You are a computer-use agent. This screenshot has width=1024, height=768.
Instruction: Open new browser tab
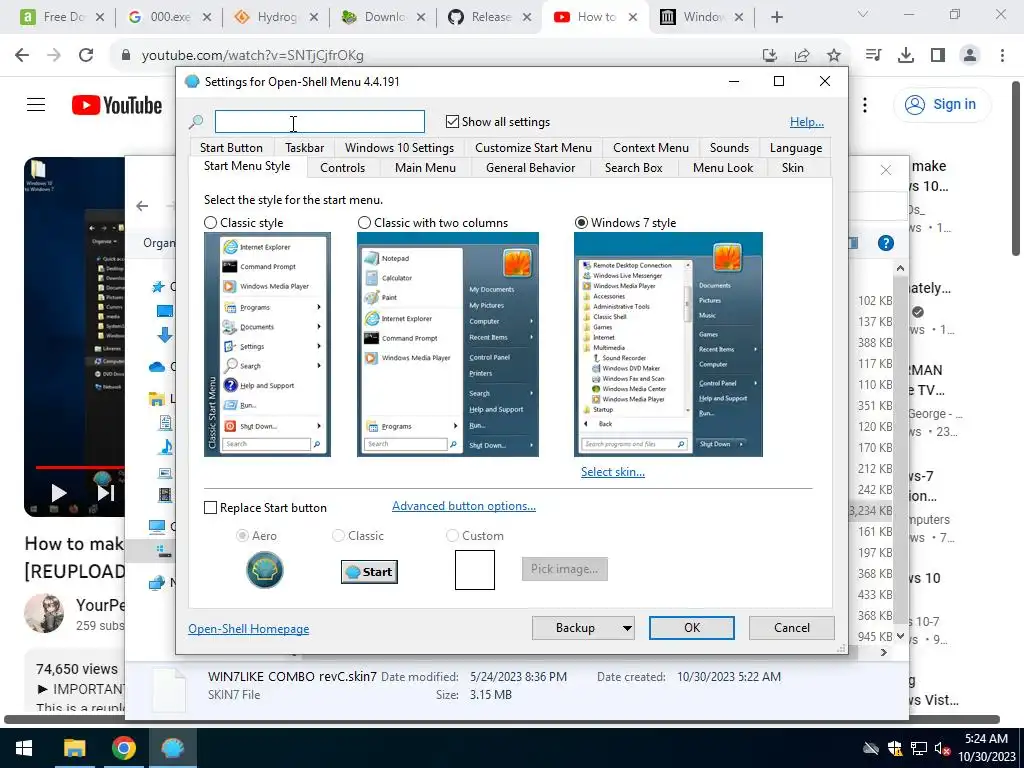click(776, 17)
